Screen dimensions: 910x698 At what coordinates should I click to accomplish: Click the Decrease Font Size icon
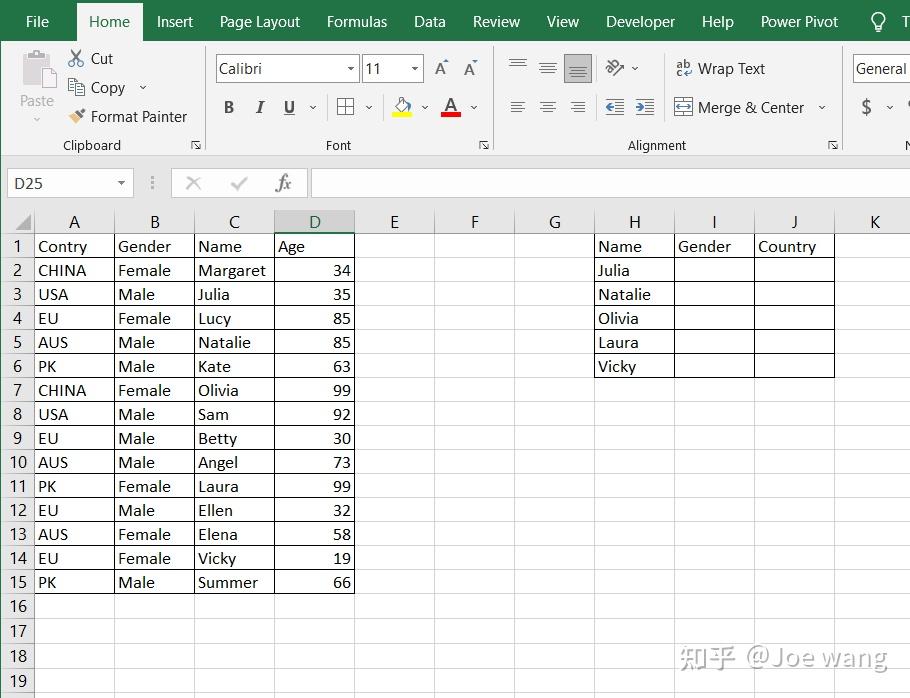pyautogui.click(x=471, y=68)
